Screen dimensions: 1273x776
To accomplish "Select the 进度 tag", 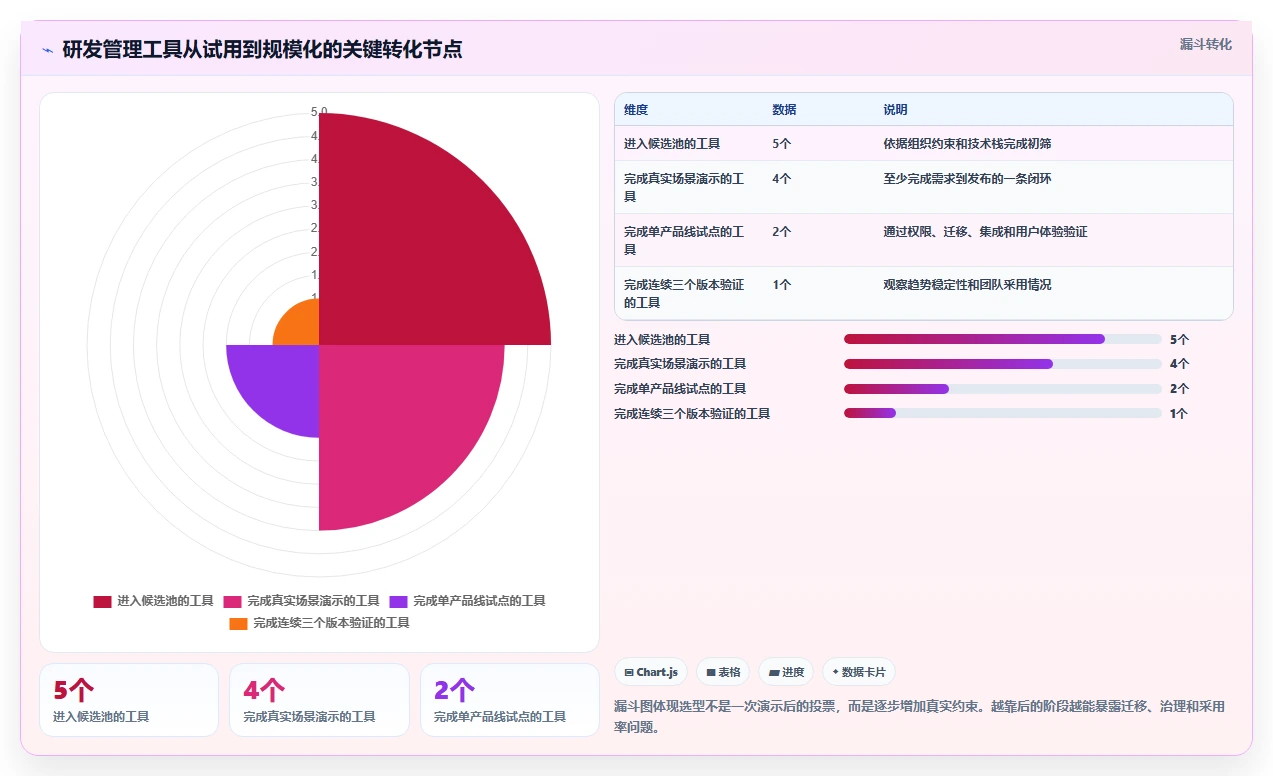I will (x=786, y=672).
